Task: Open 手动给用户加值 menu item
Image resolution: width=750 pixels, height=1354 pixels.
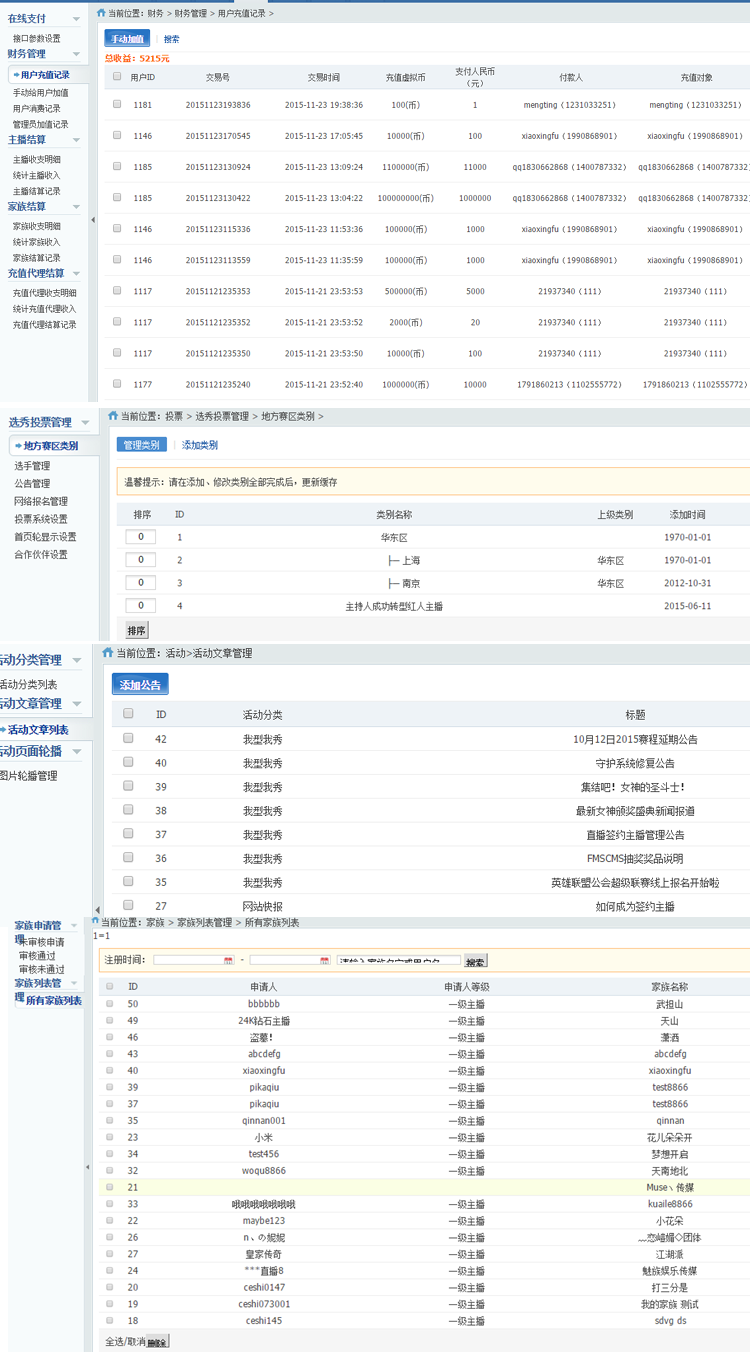Action: [41, 92]
